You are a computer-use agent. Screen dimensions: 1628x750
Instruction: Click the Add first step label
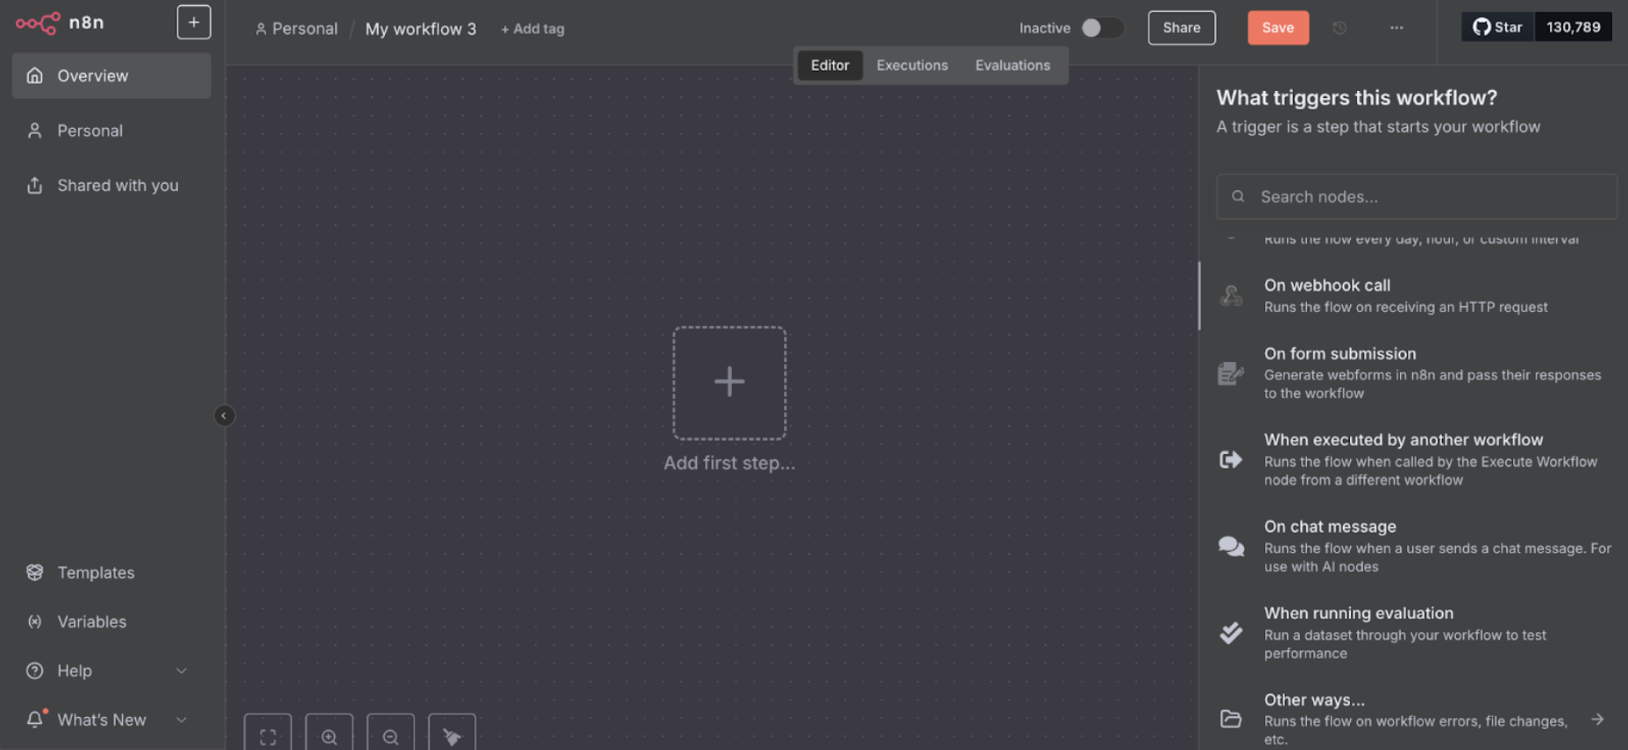pyautogui.click(x=729, y=463)
